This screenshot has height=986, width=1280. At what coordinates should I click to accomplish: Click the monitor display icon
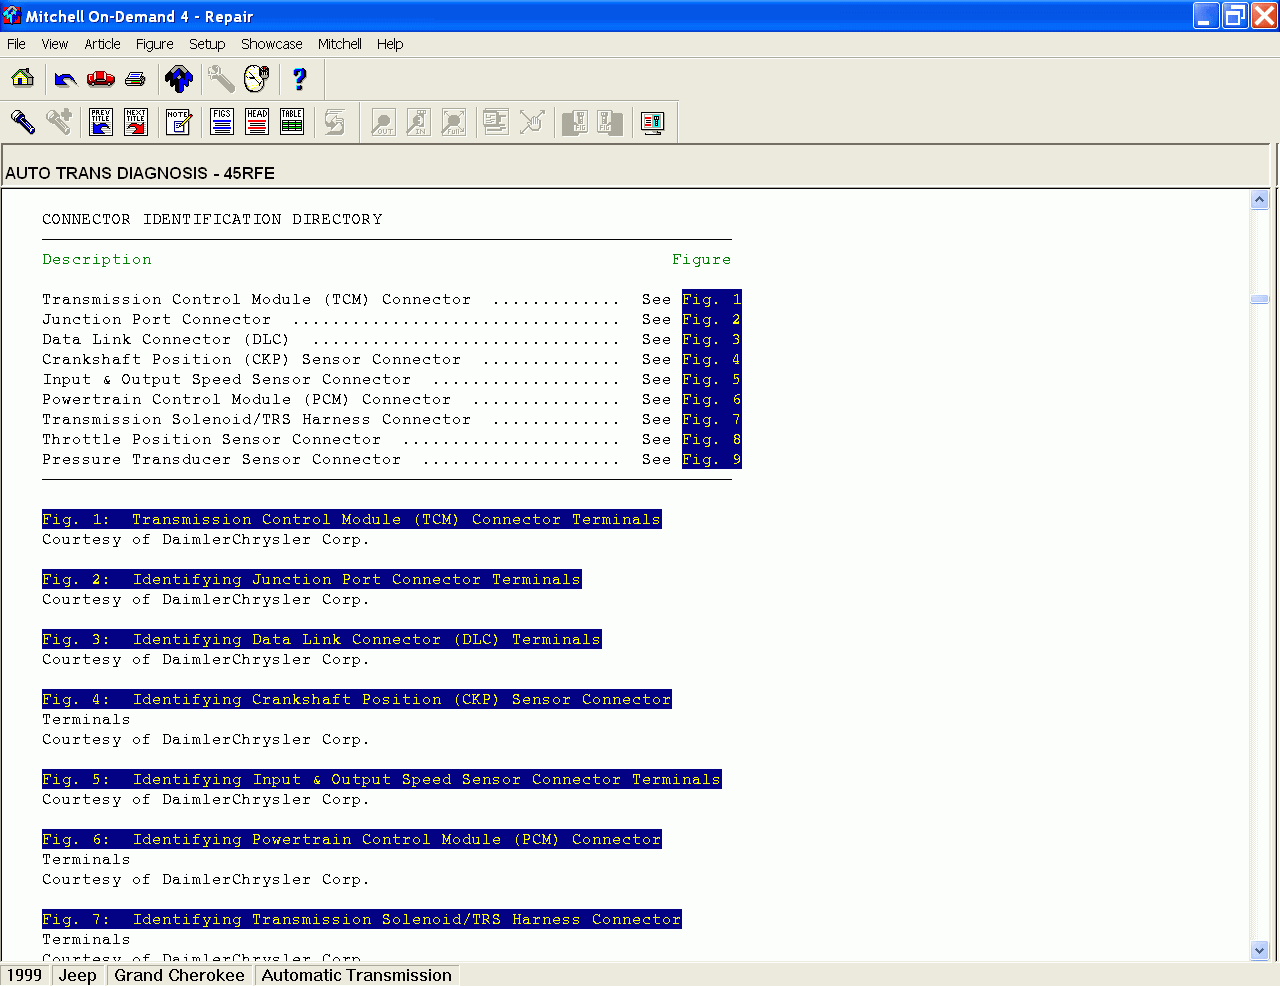pos(653,122)
